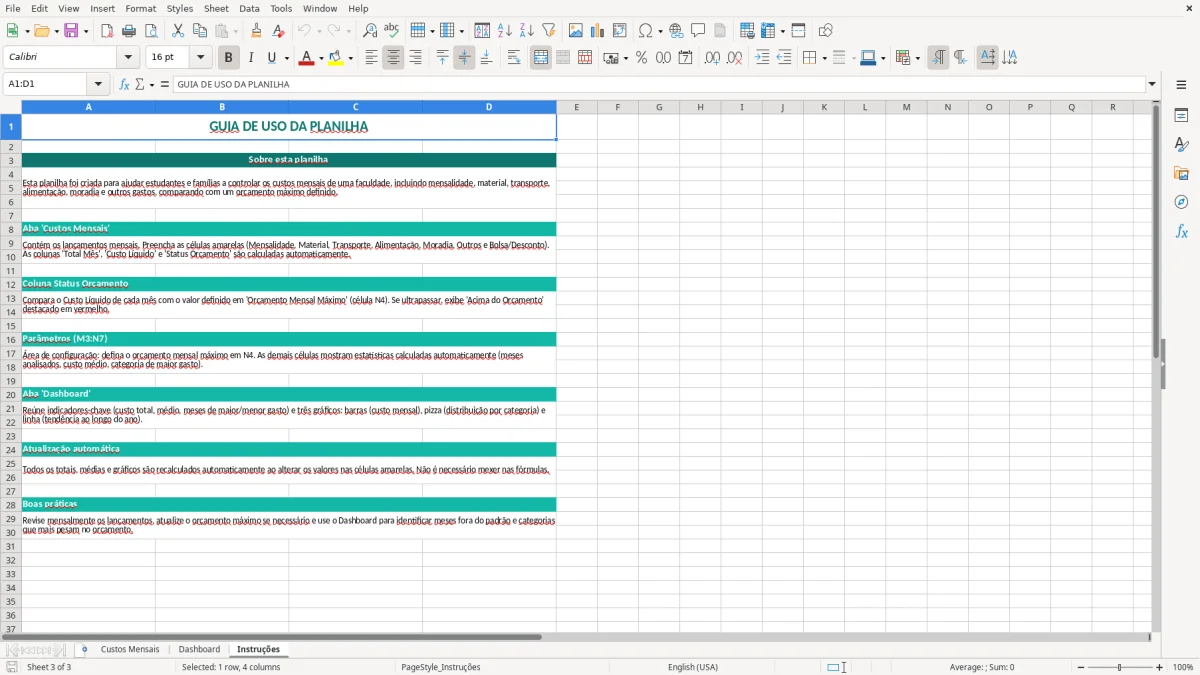Open sidebar Navigator compass icon
The image size is (1200, 675).
pyautogui.click(x=1181, y=203)
